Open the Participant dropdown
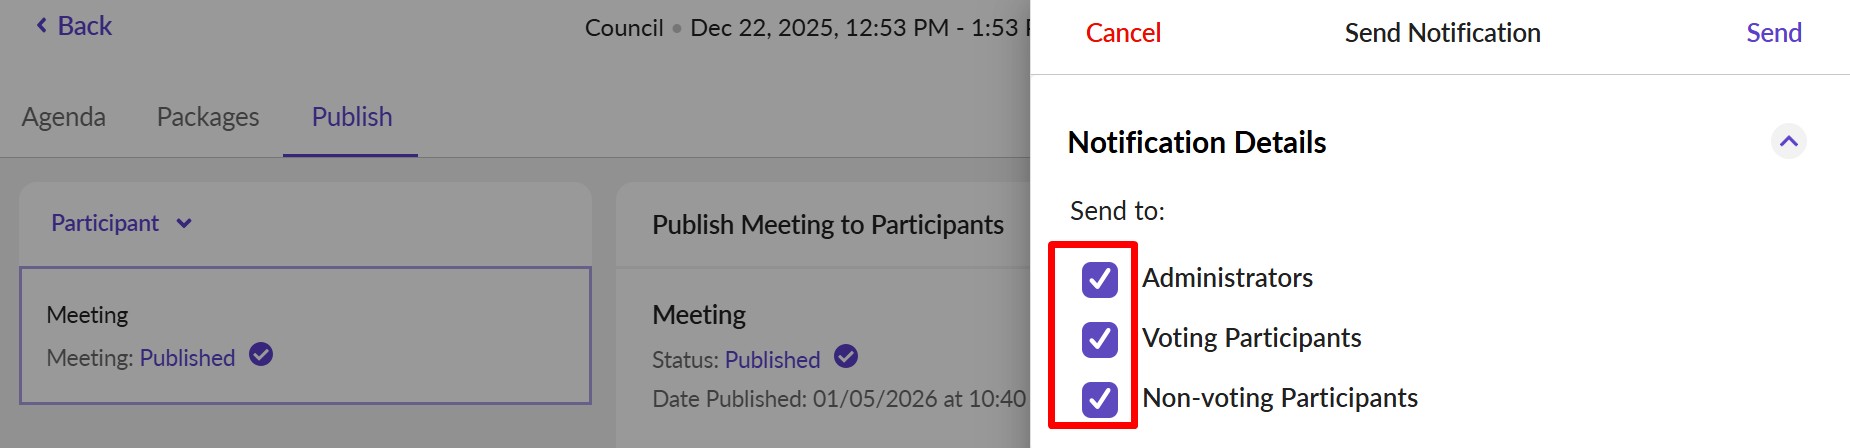 (121, 223)
